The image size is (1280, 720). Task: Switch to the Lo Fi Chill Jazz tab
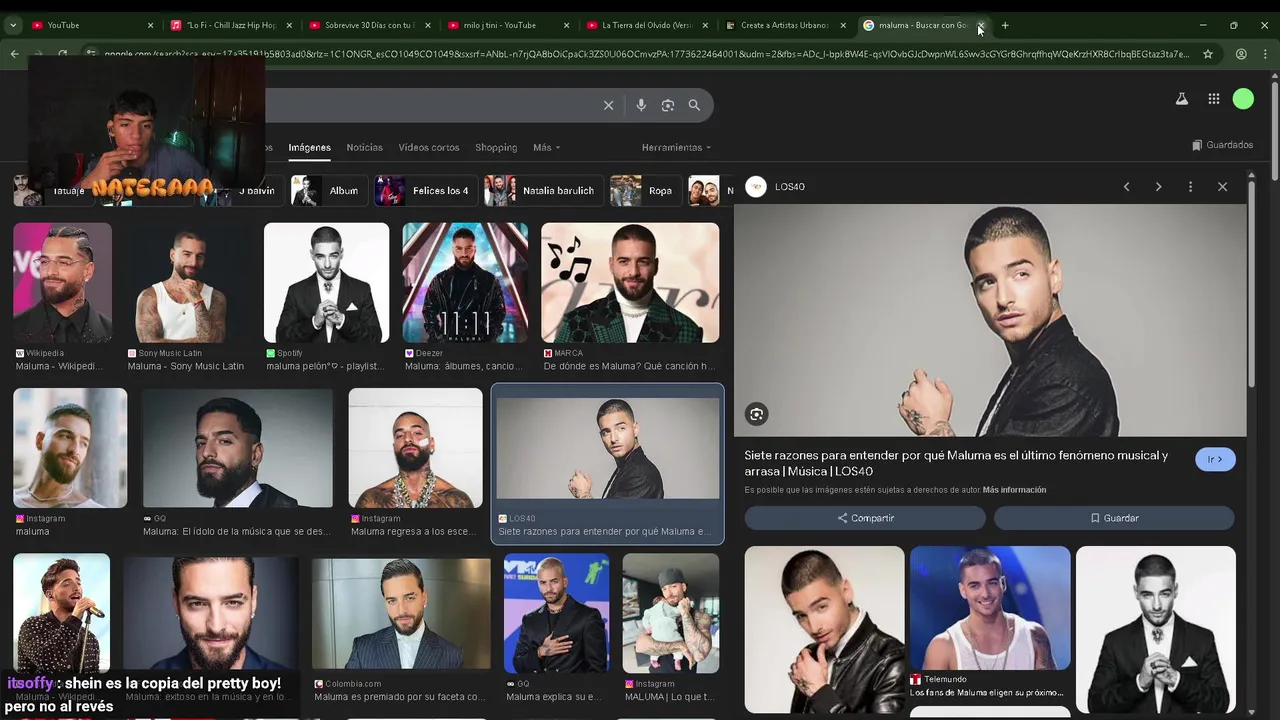click(x=231, y=25)
